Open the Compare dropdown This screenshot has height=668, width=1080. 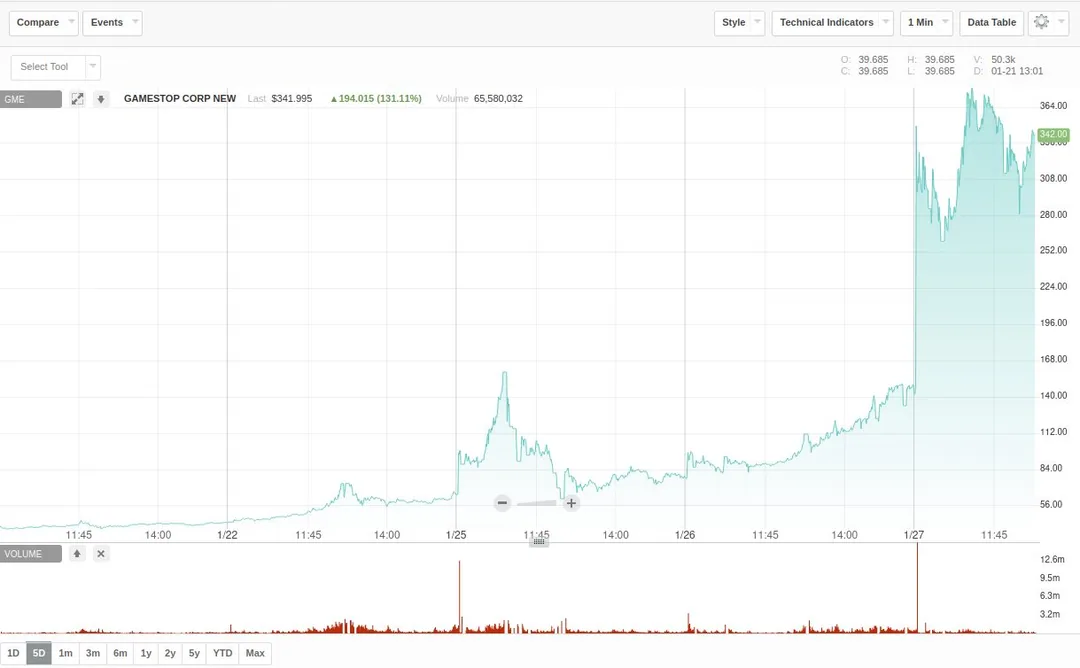pos(43,23)
